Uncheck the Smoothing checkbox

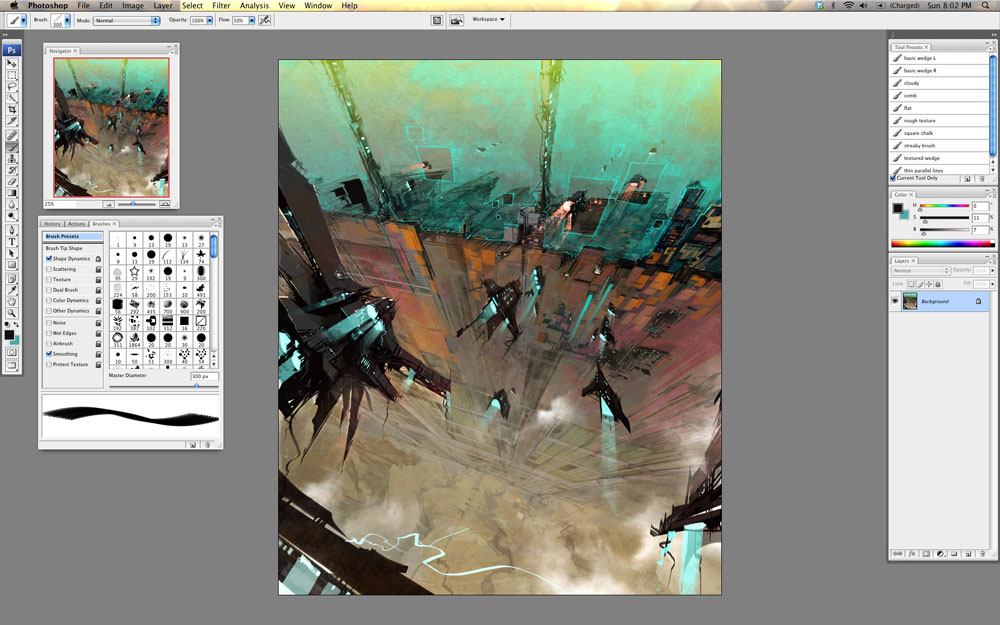[x=49, y=354]
